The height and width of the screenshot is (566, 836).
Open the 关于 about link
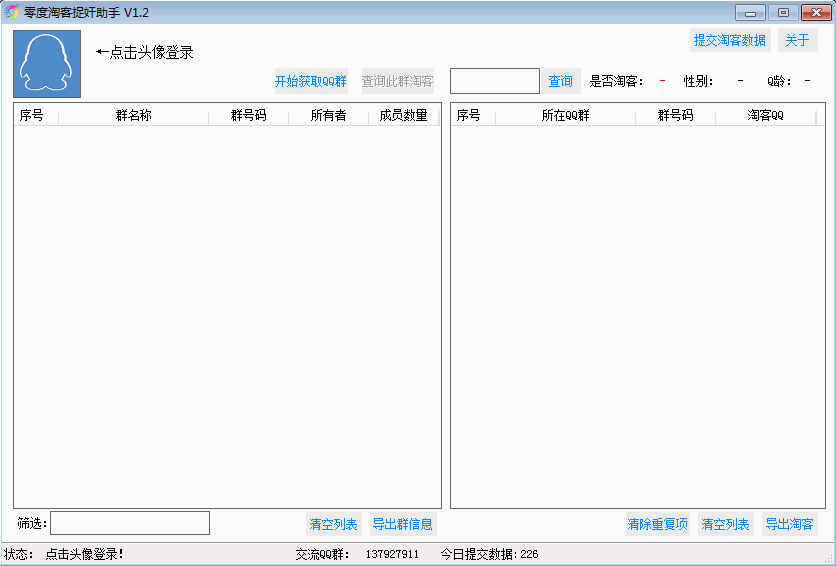pyautogui.click(x=797, y=41)
